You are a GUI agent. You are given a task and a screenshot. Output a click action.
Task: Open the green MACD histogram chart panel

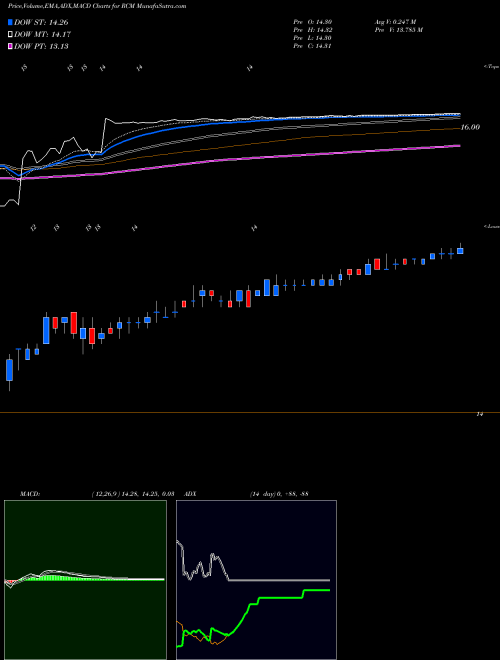[x=85, y=580]
